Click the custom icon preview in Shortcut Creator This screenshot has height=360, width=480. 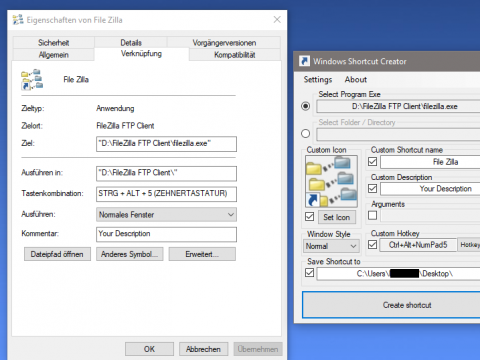pos(331,182)
